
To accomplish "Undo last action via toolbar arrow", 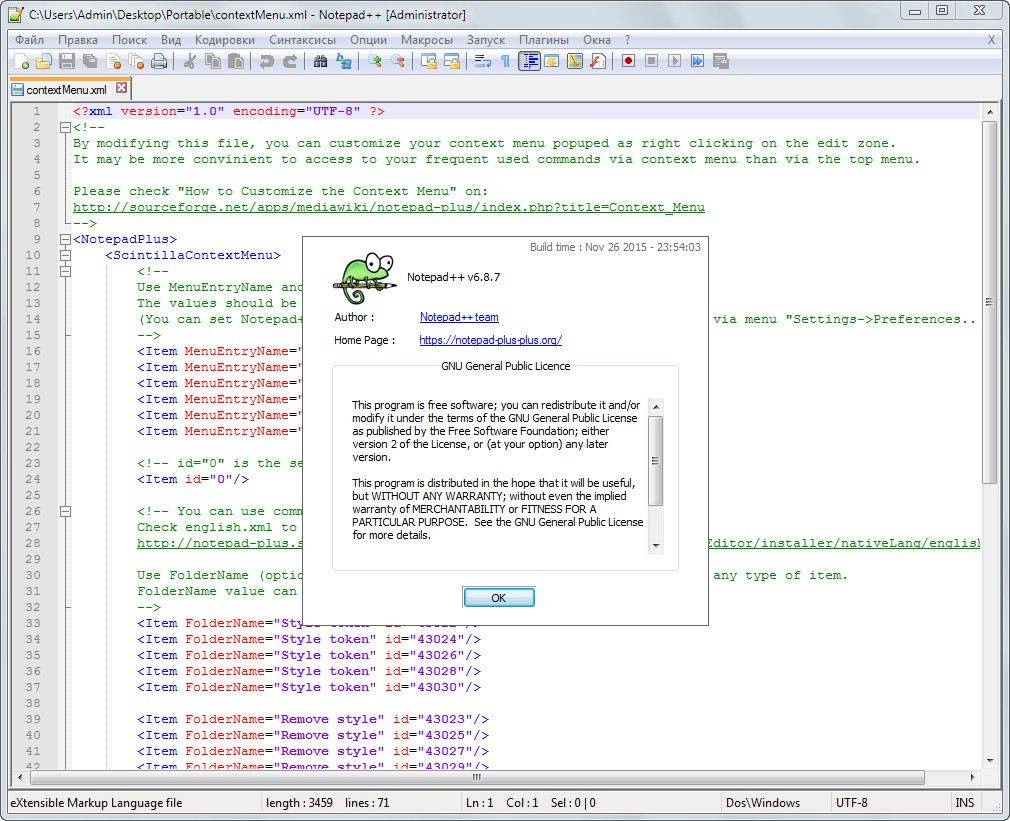I will point(266,61).
